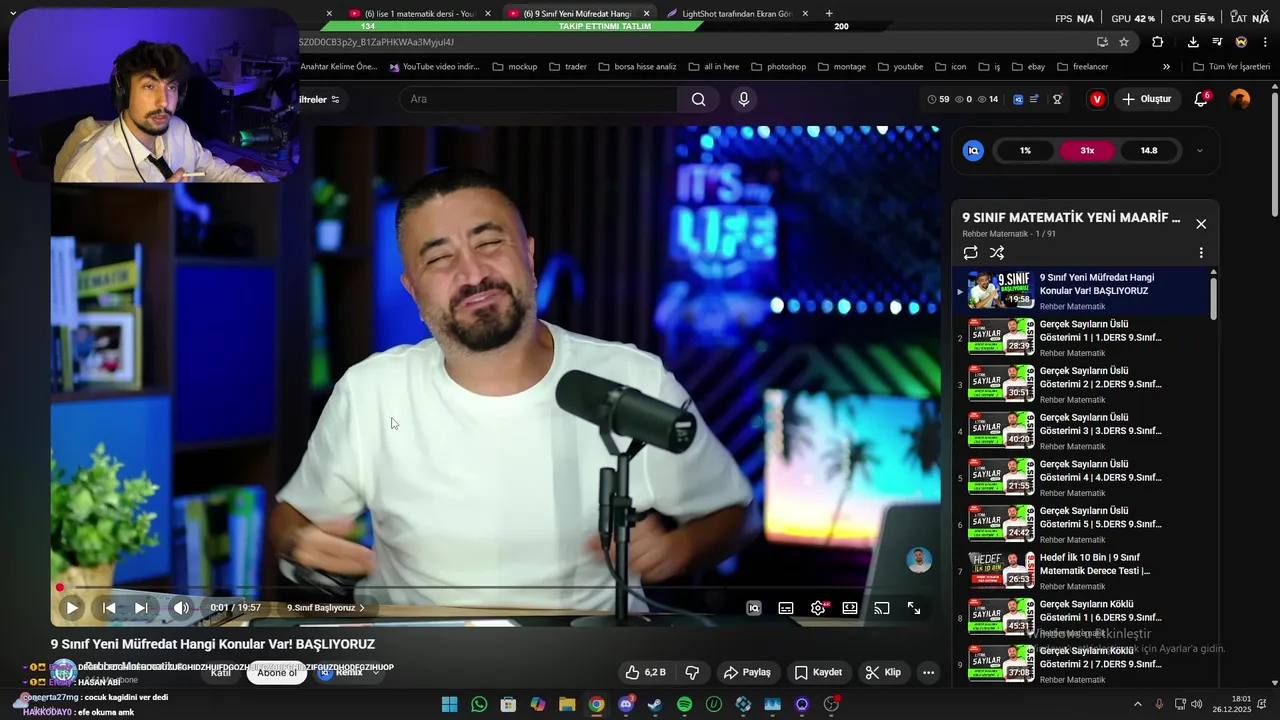
Task: Open YouTube notifications bell
Action: coord(1201,99)
